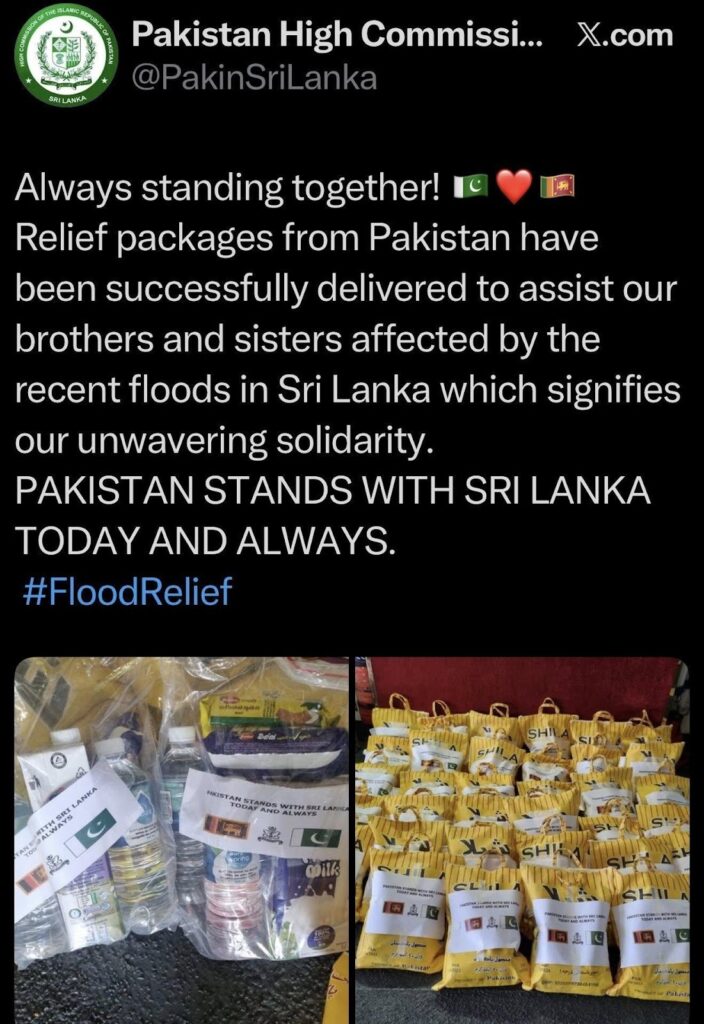704x1024 pixels.
Task: Click the Pakistan flag emoji in tweet
Action: tap(472, 186)
